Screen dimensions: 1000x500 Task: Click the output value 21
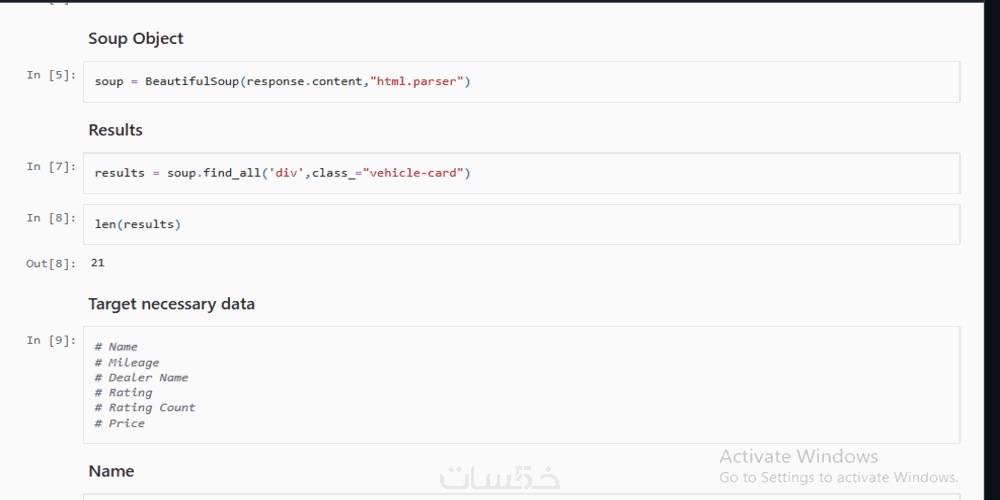[97, 263]
